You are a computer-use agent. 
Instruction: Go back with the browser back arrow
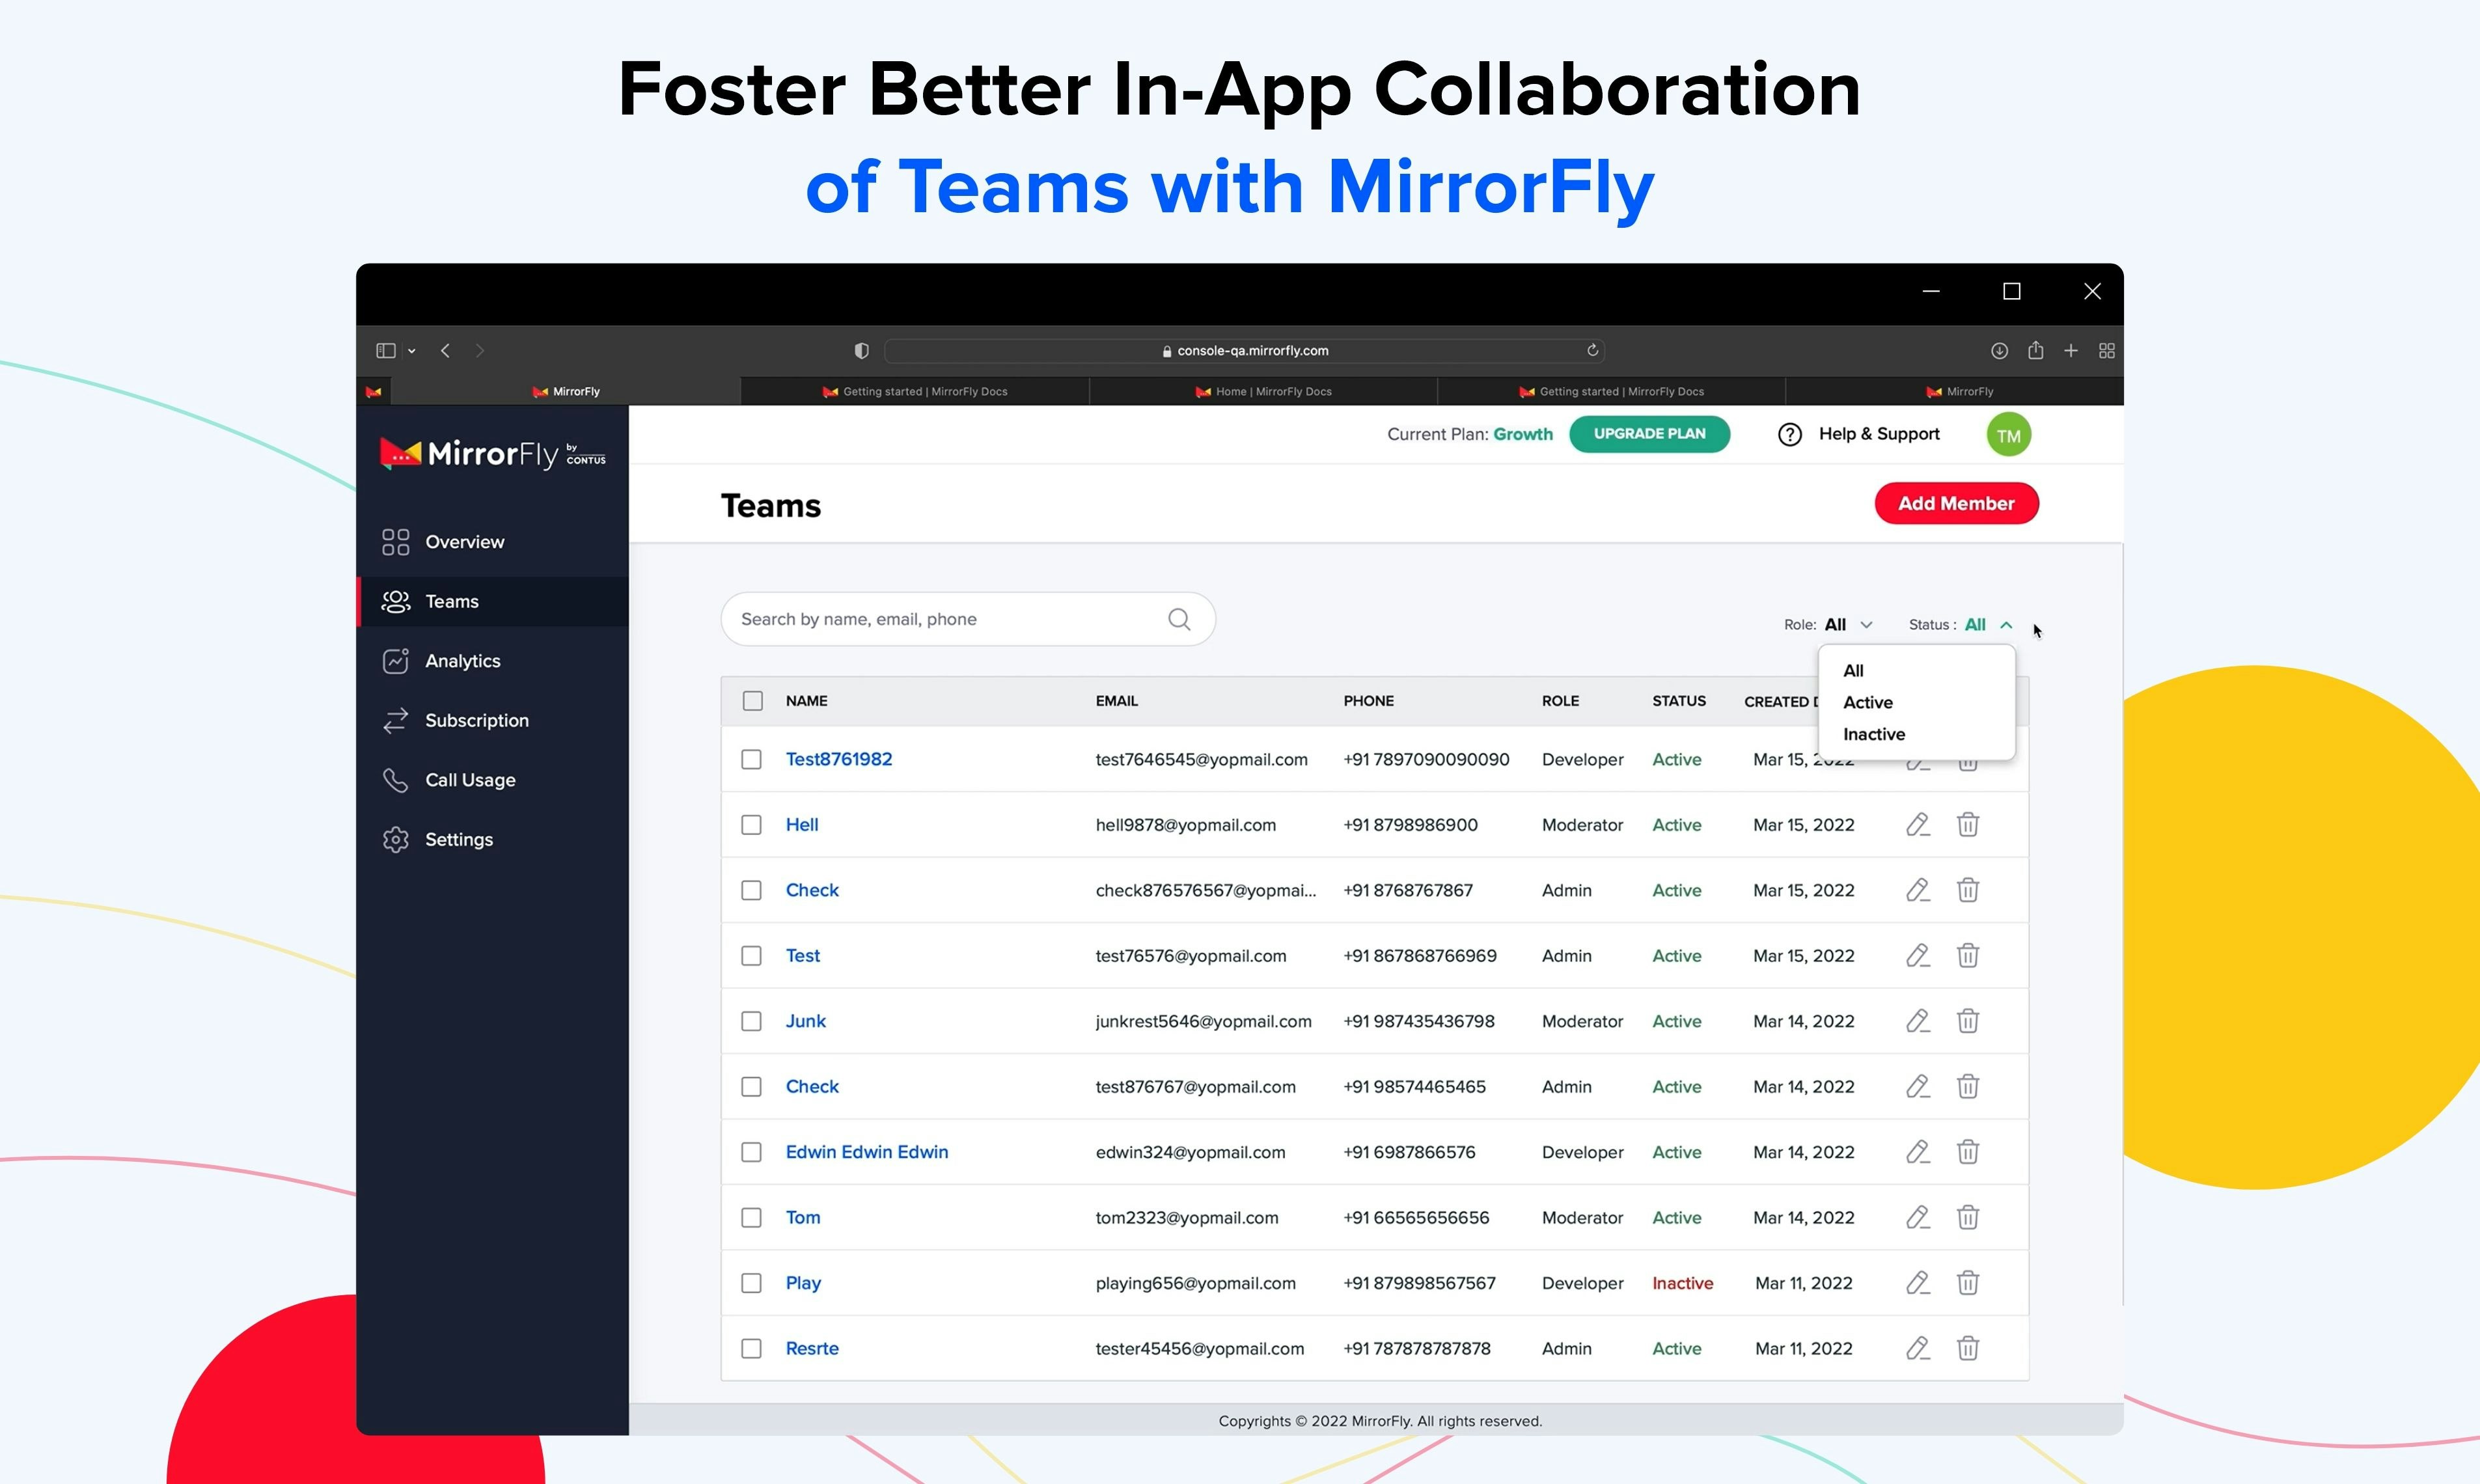click(445, 350)
